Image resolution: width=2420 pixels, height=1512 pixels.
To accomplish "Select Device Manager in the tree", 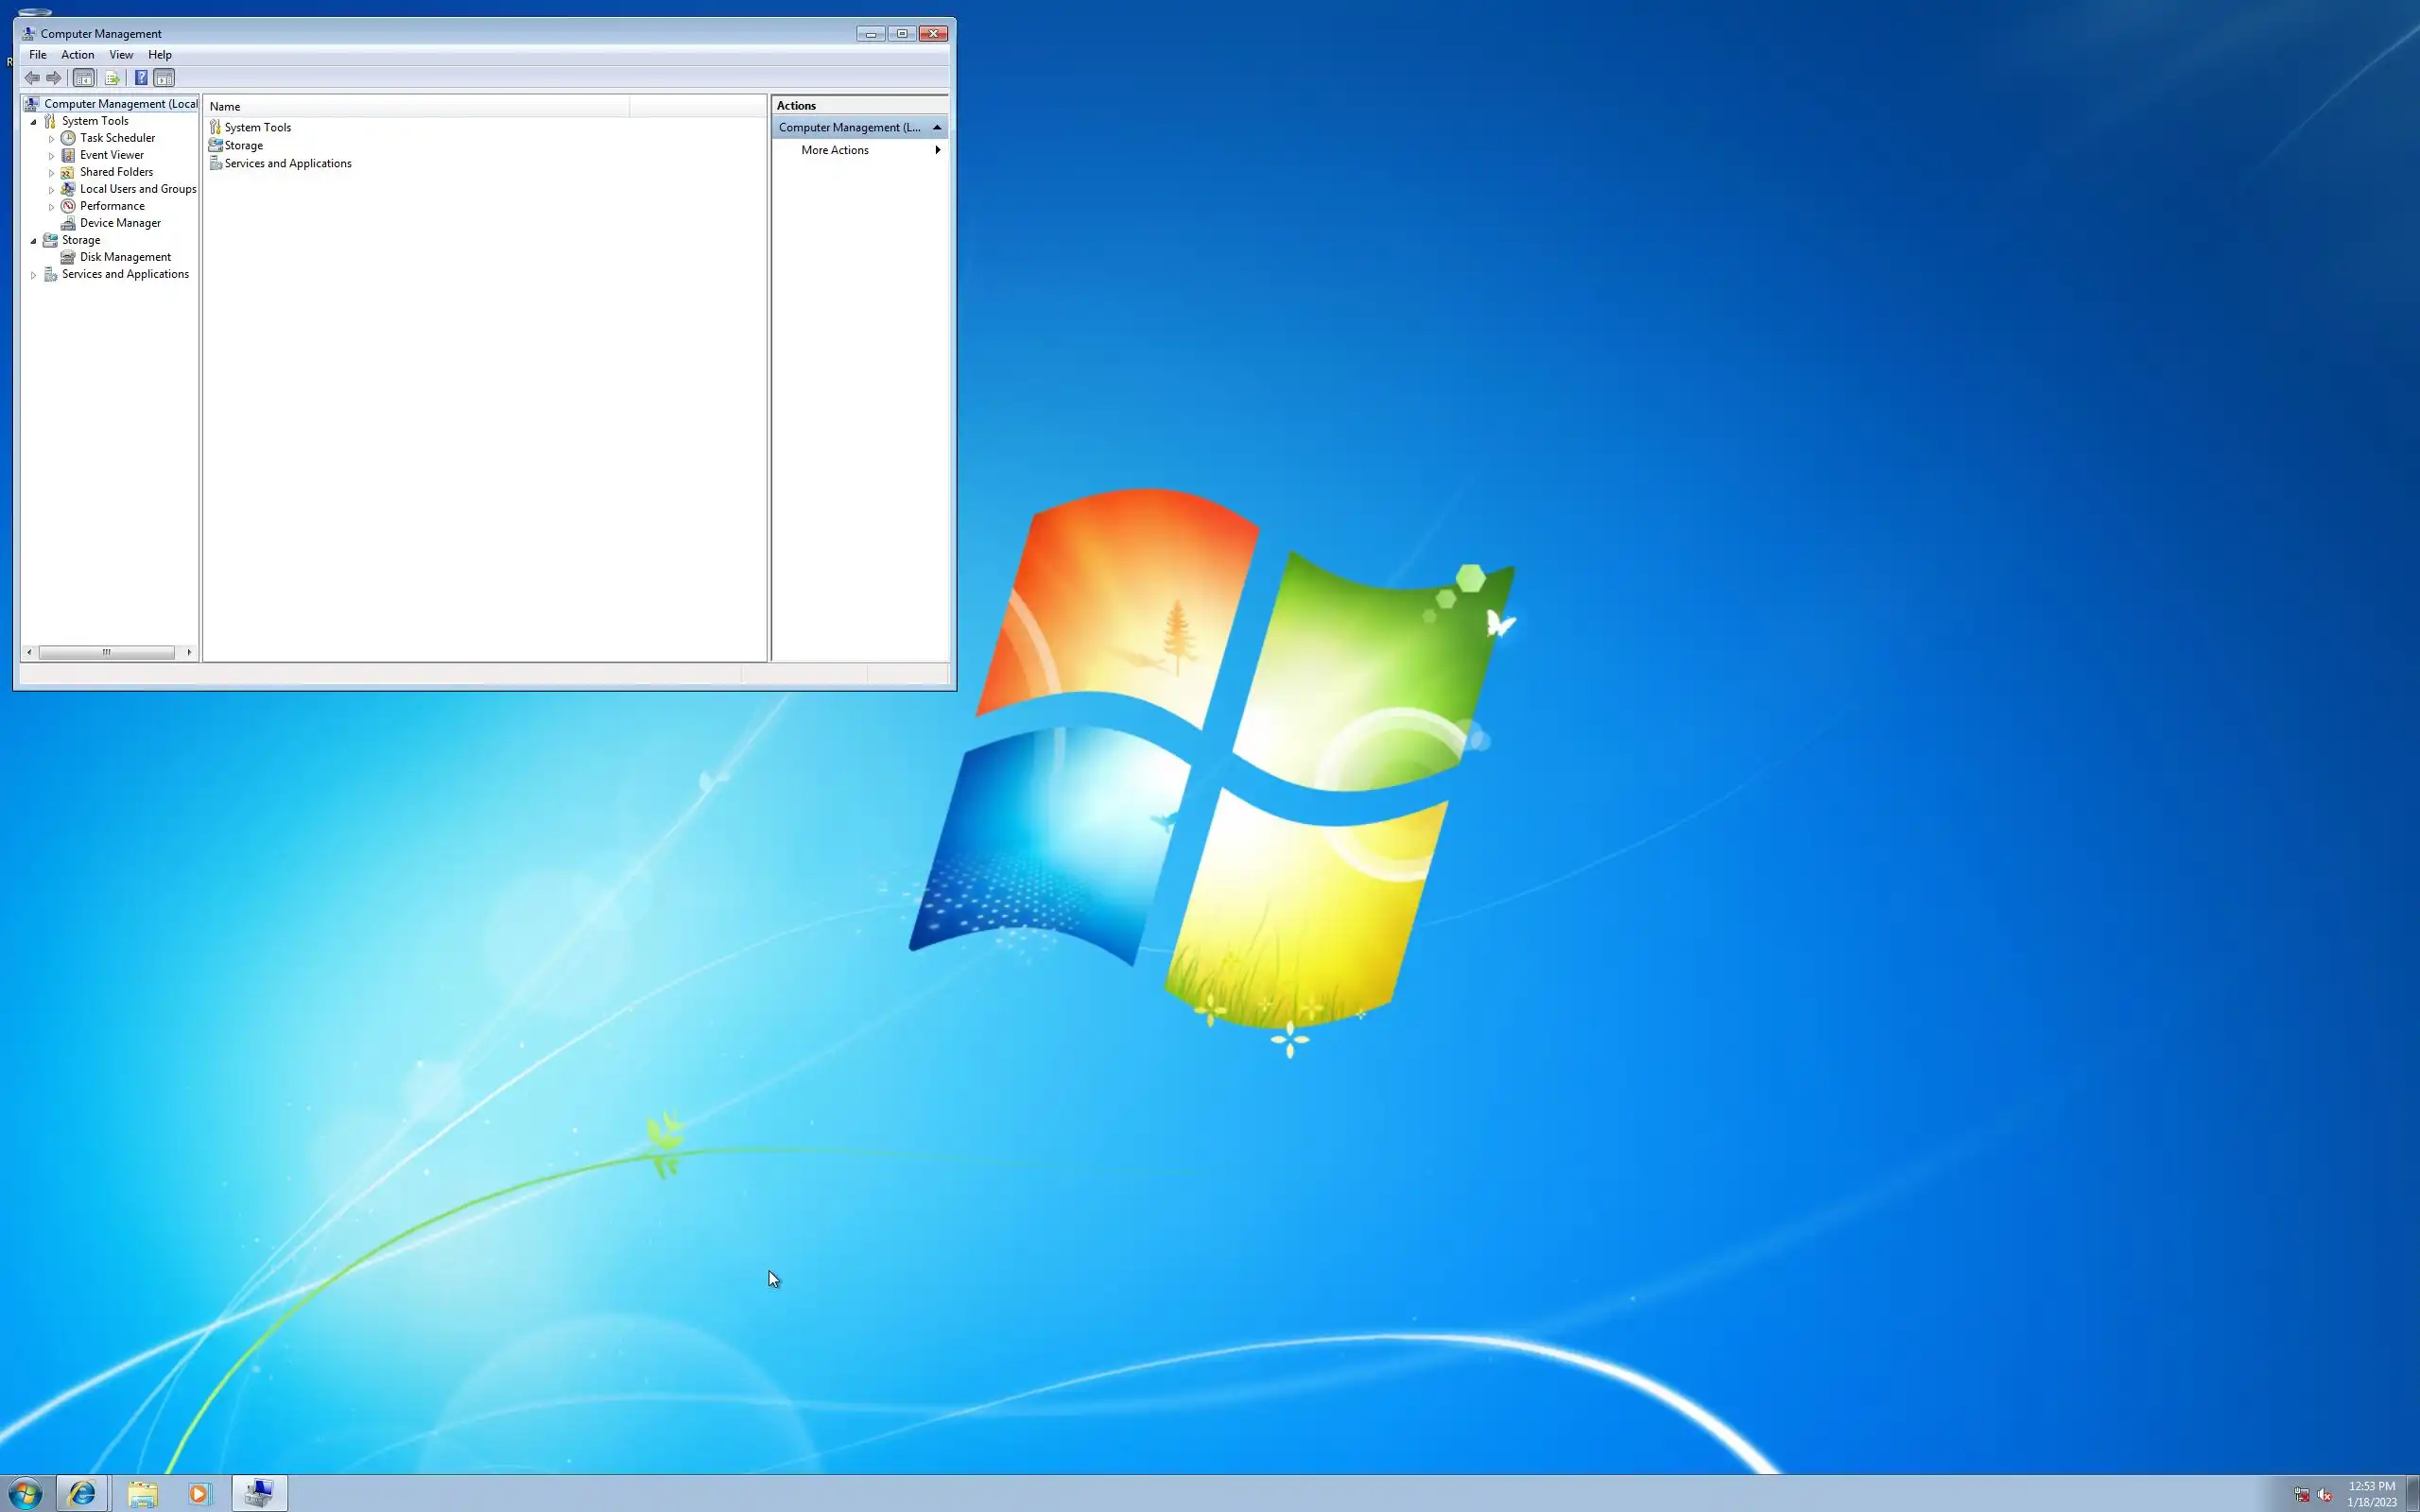I will (x=119, y=223).
